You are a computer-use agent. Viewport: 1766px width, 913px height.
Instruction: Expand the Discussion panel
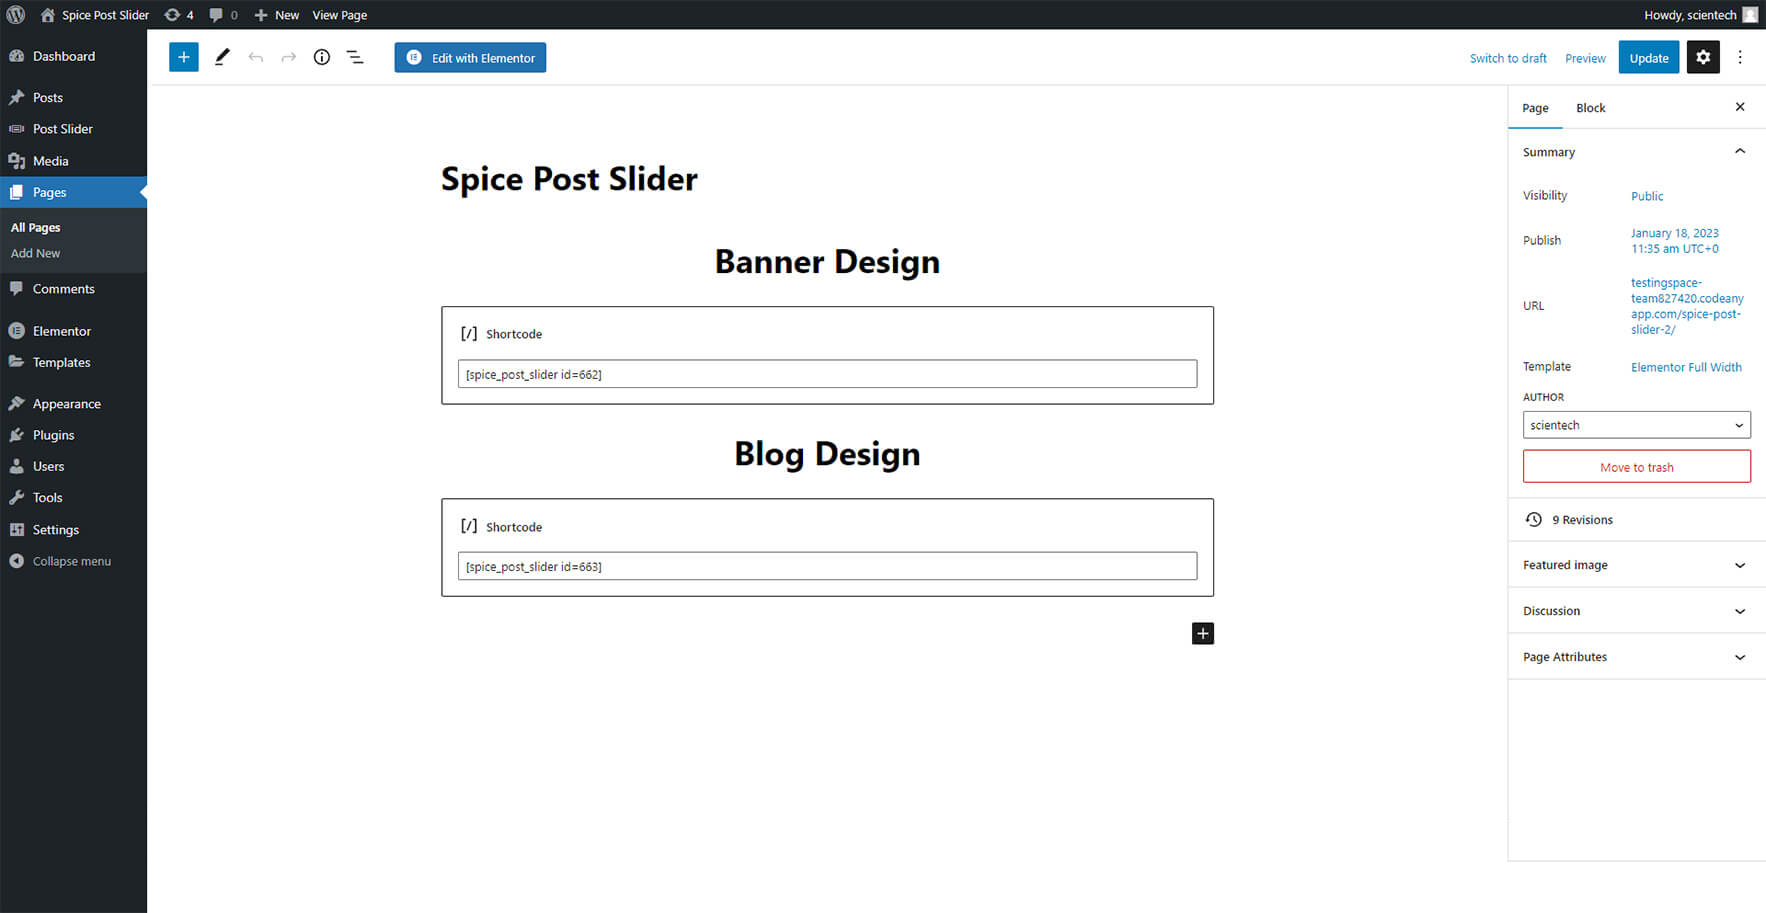coord(1636,611)
